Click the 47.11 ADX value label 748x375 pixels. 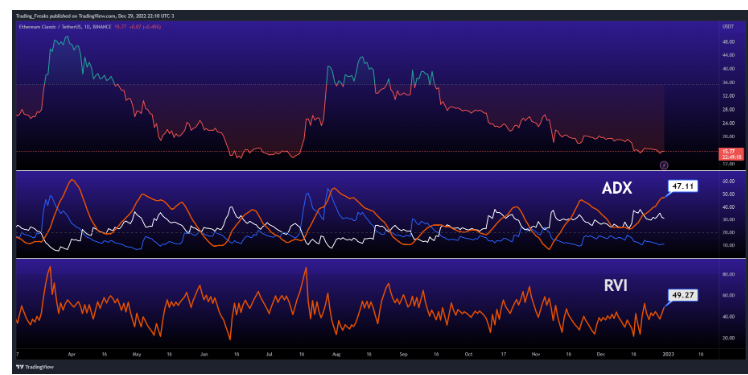pos(683,186)
